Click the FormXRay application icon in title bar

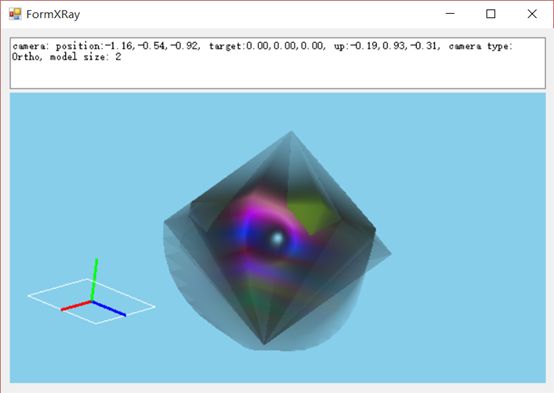15,14
